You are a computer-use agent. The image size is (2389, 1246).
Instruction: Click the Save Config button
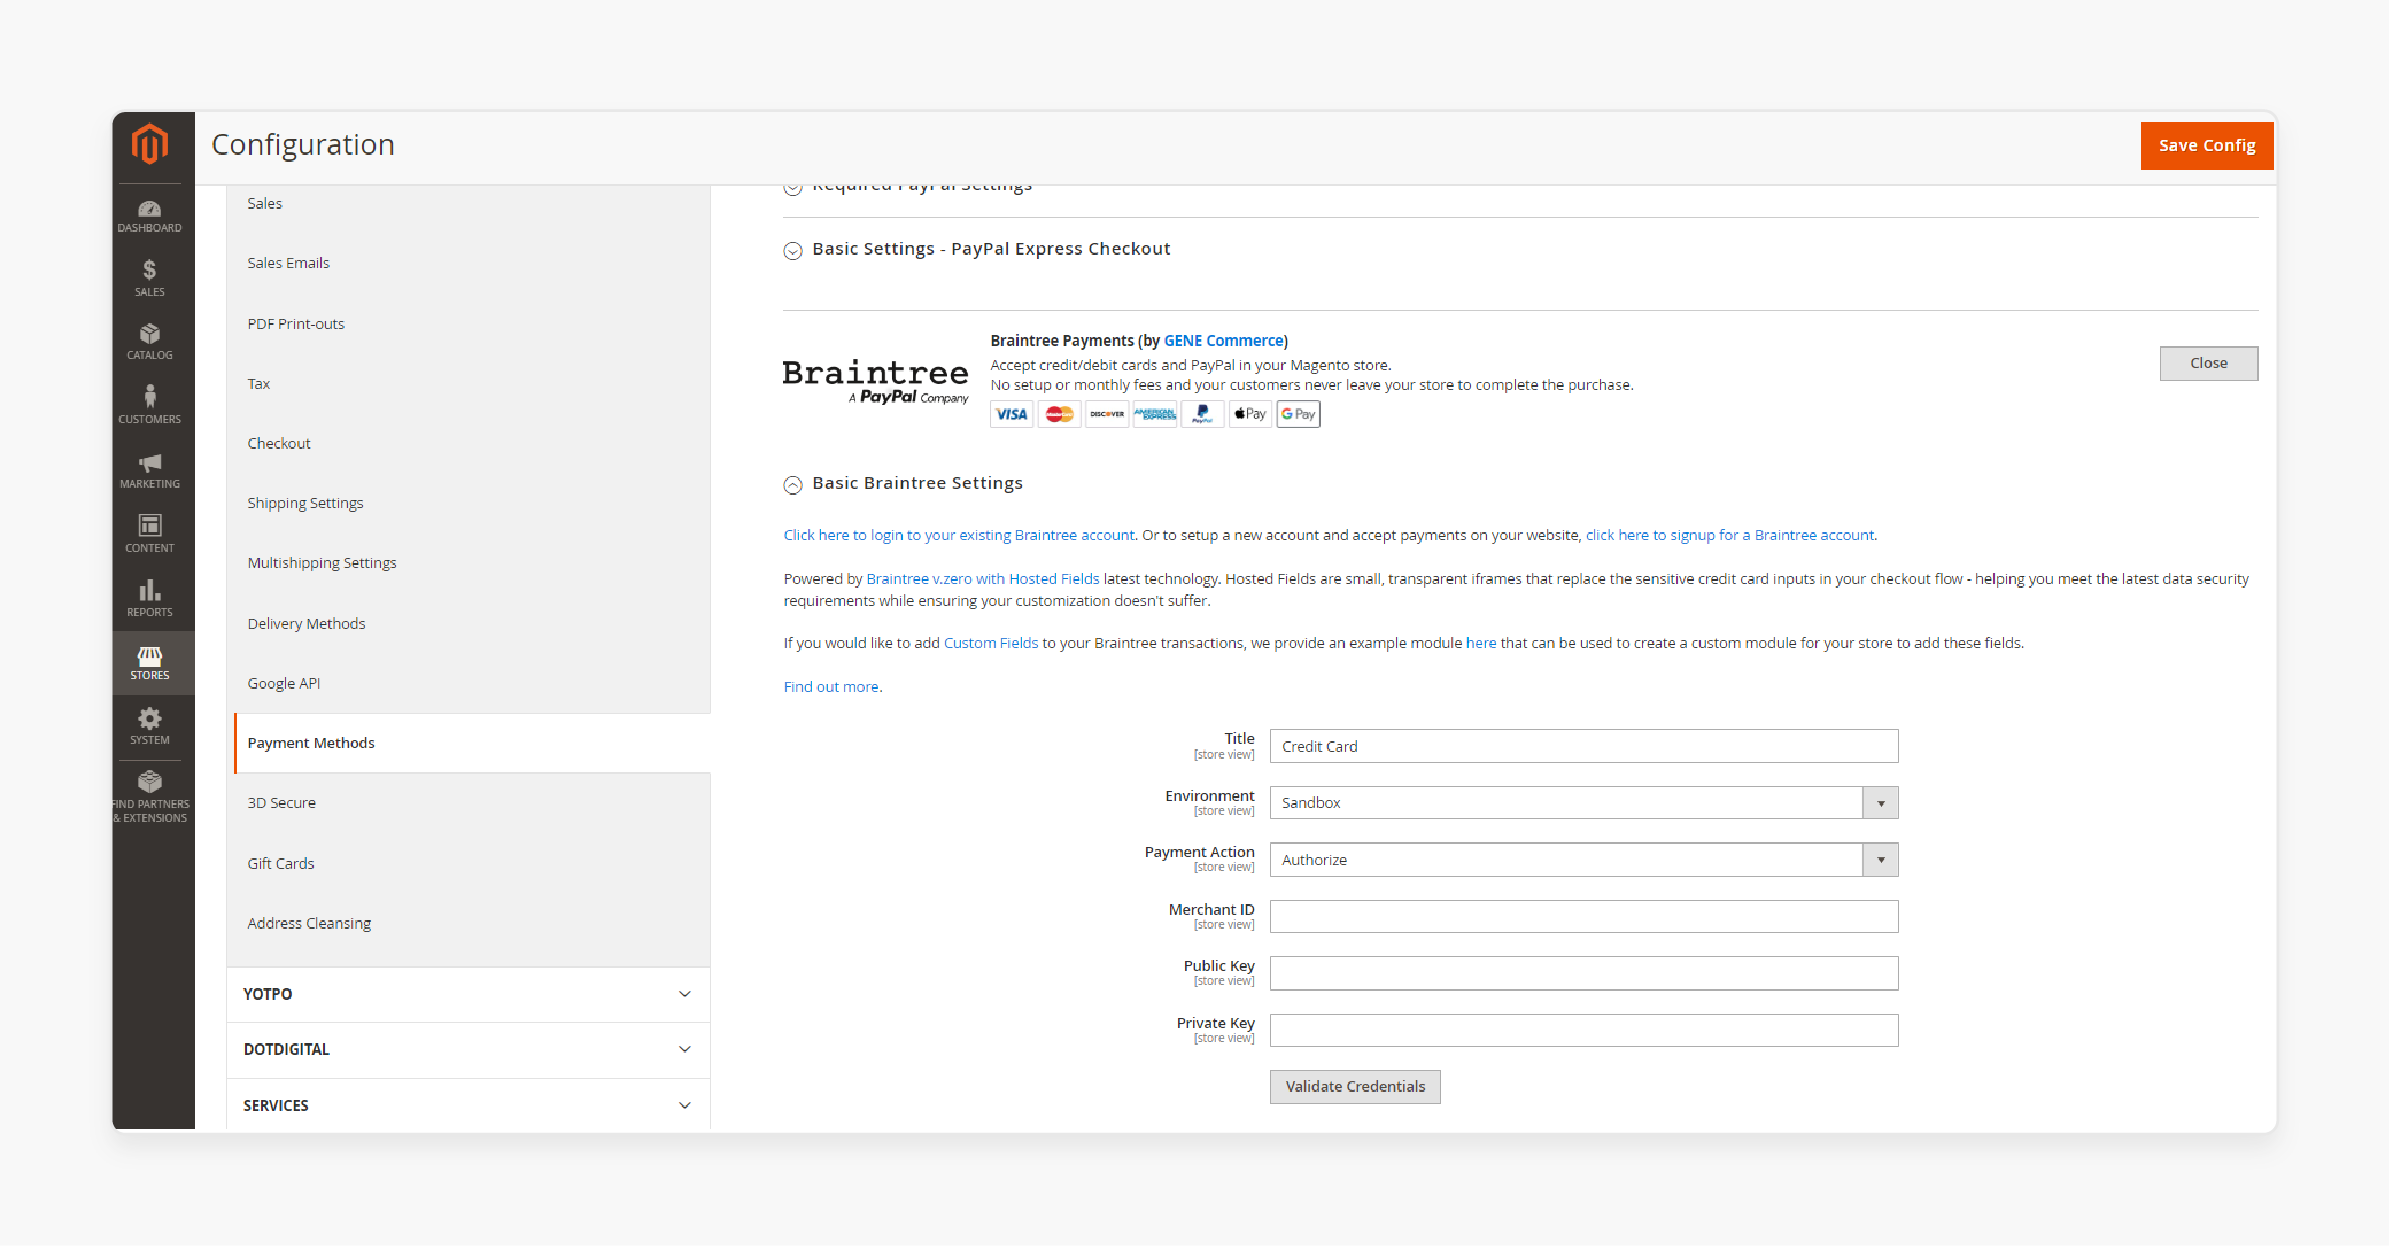2207,146
